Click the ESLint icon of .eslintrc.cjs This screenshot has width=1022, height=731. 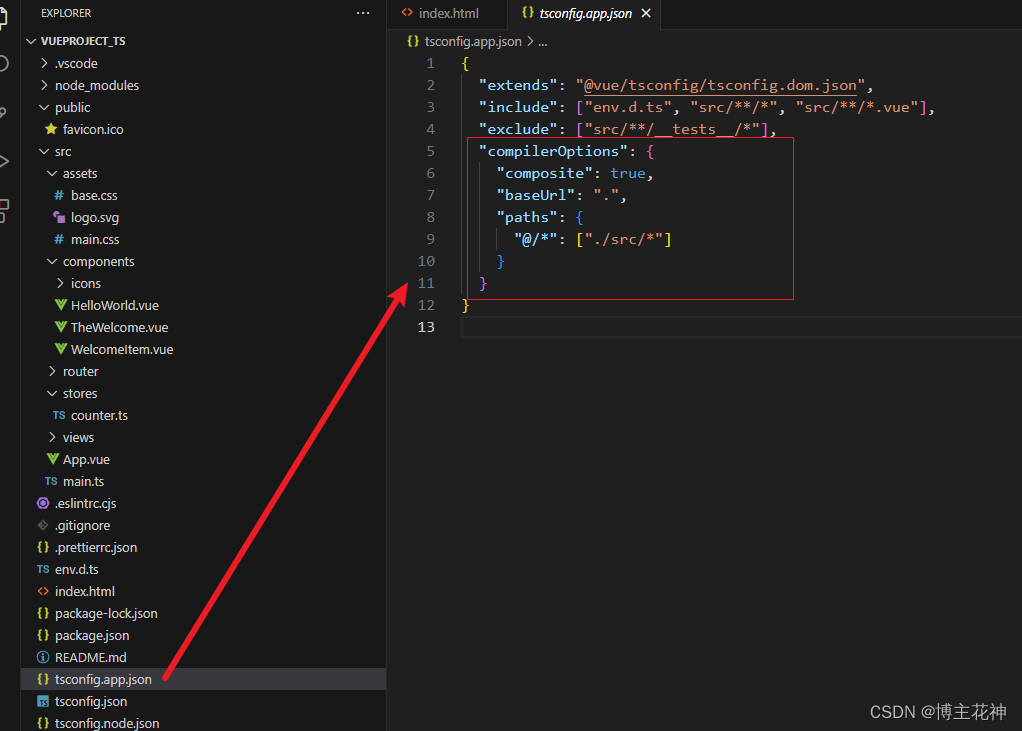click(43, 503)
